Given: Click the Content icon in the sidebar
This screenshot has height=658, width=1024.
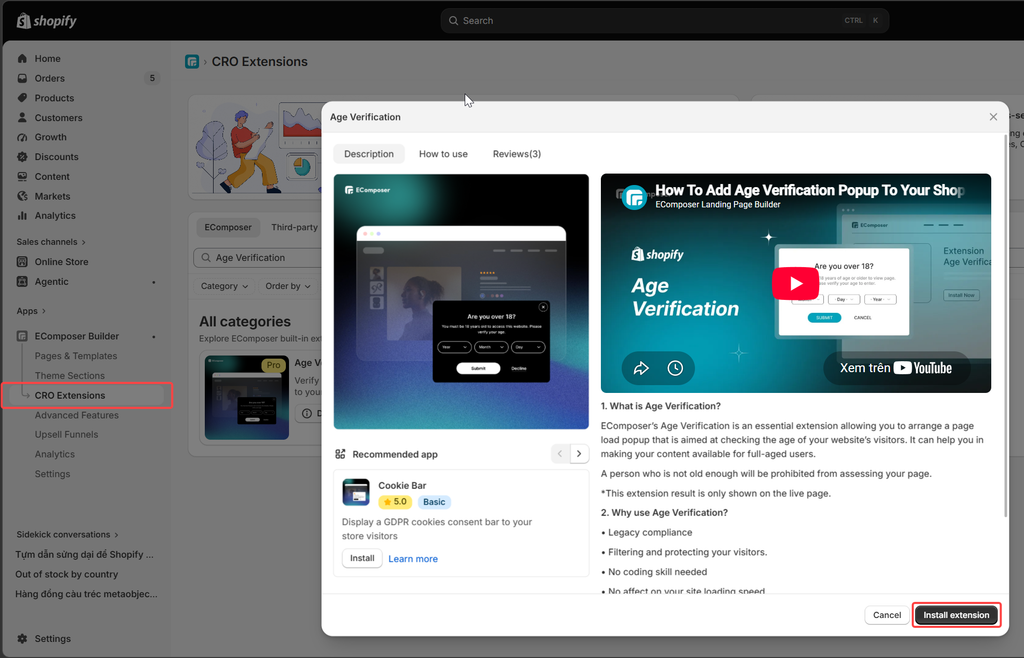Looking at the screenshot, I should click(22, 176).
